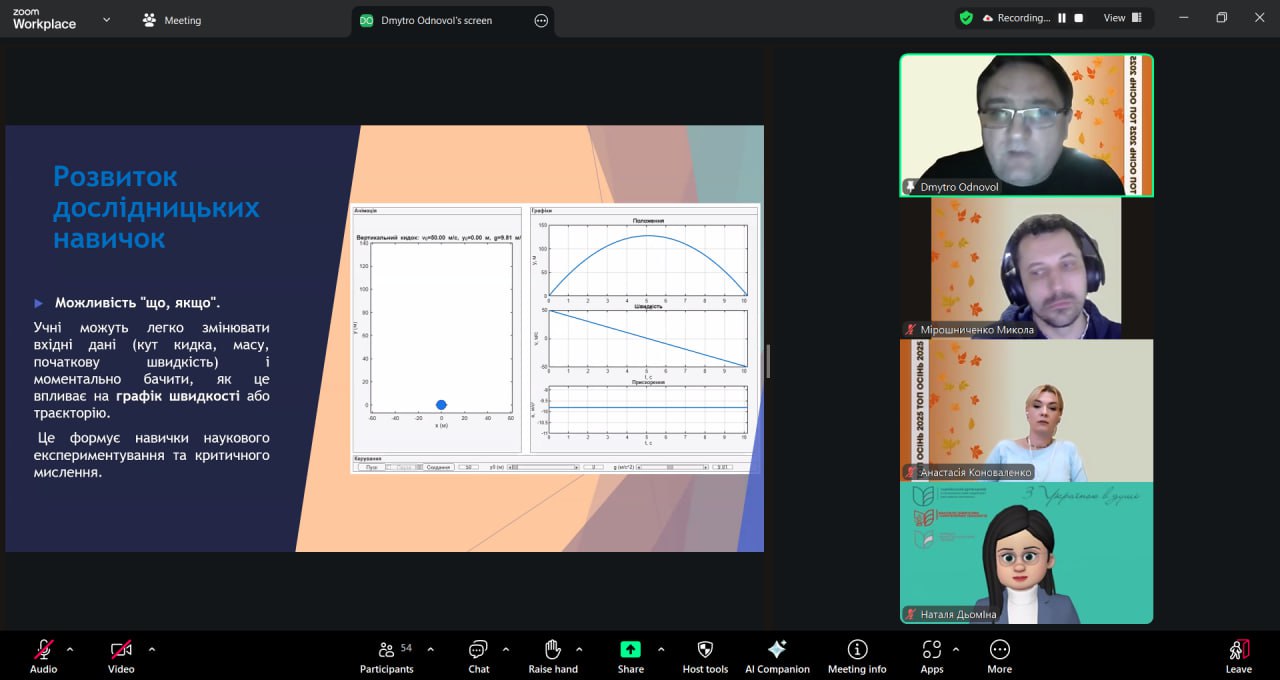
Task: Open the More options icon
Action: (x=999, y=649)
